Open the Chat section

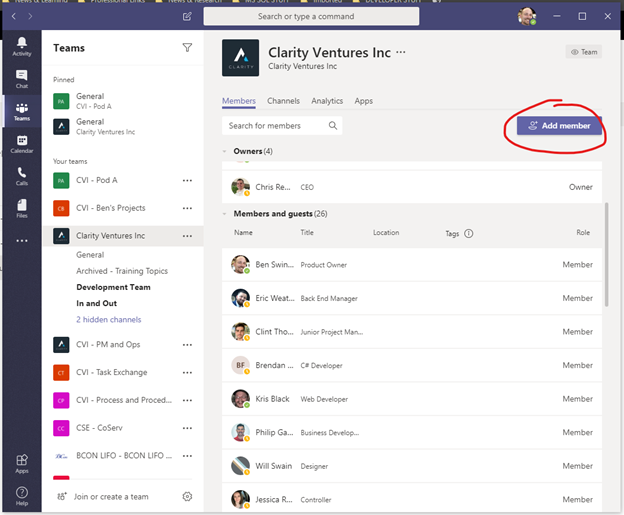pos(21,79)
